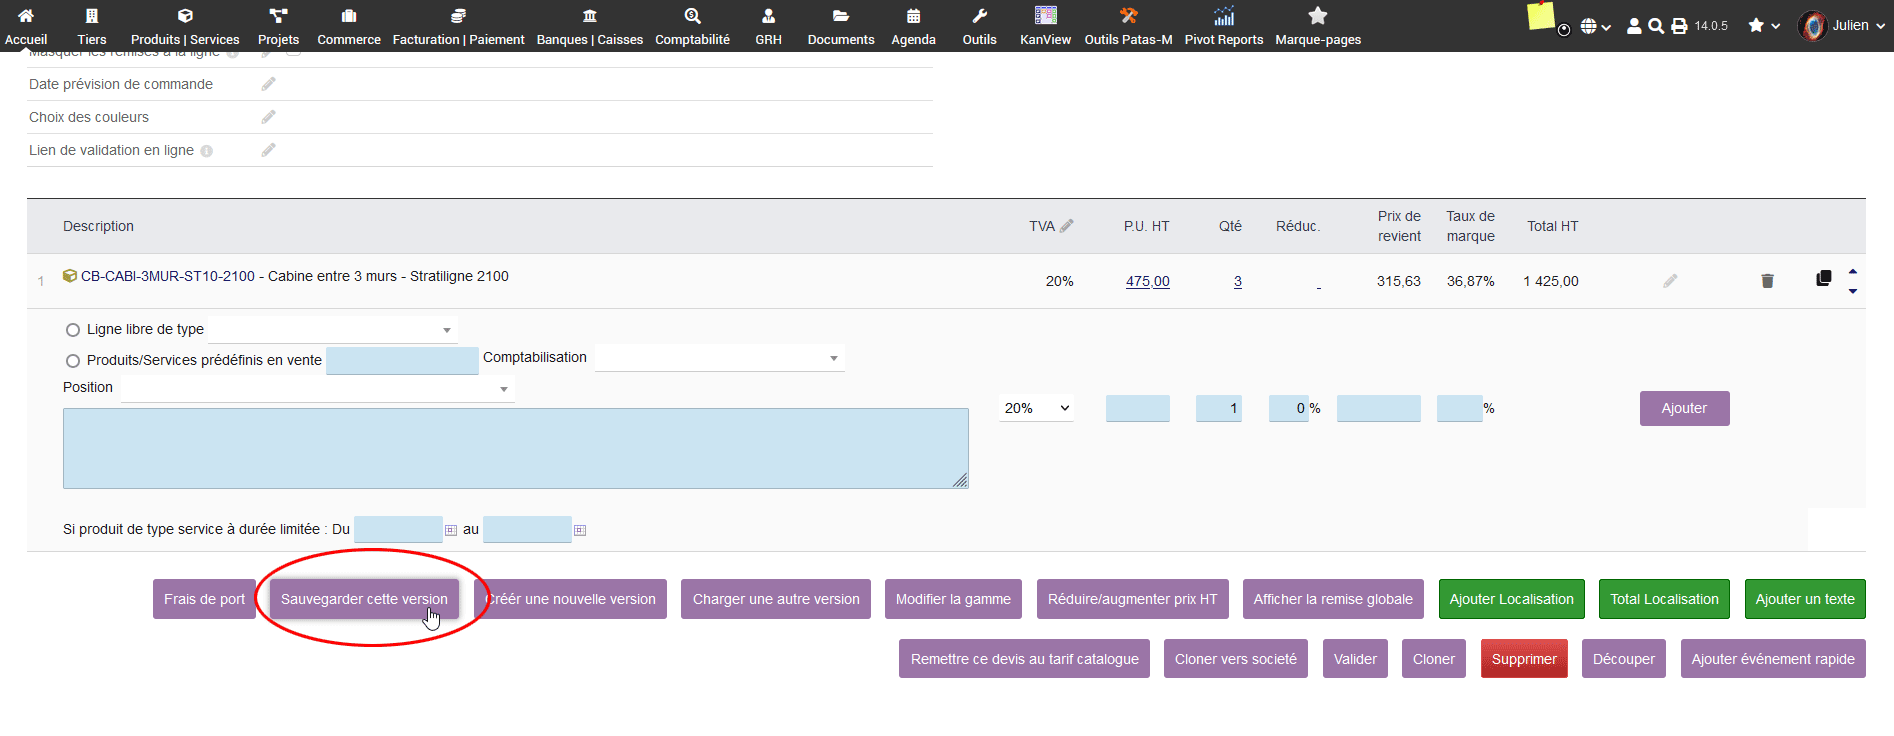Focus the predefined product search field
Viewport: 1894px width, 736px height.
[x=402, y=361]
